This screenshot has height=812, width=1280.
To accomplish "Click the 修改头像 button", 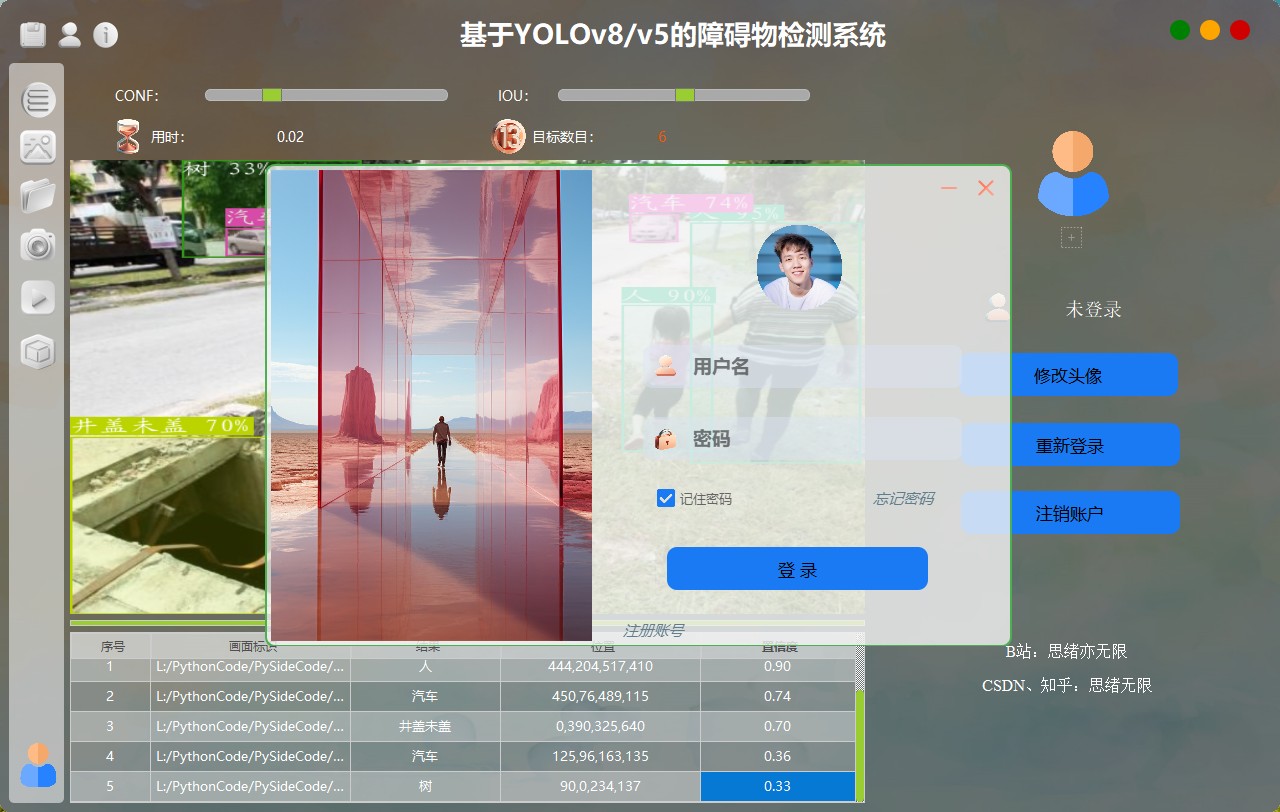I will pos(1069,375).
